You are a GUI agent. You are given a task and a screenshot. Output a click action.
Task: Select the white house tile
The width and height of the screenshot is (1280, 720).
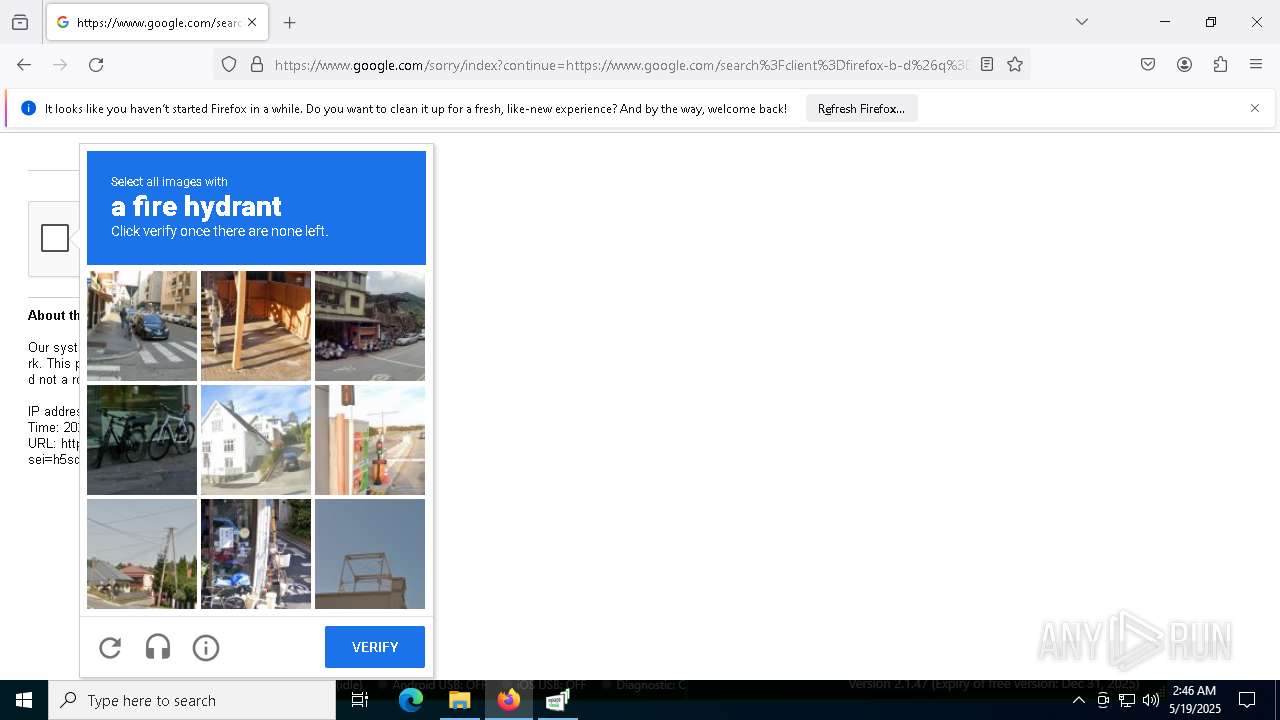pos(256,440)
